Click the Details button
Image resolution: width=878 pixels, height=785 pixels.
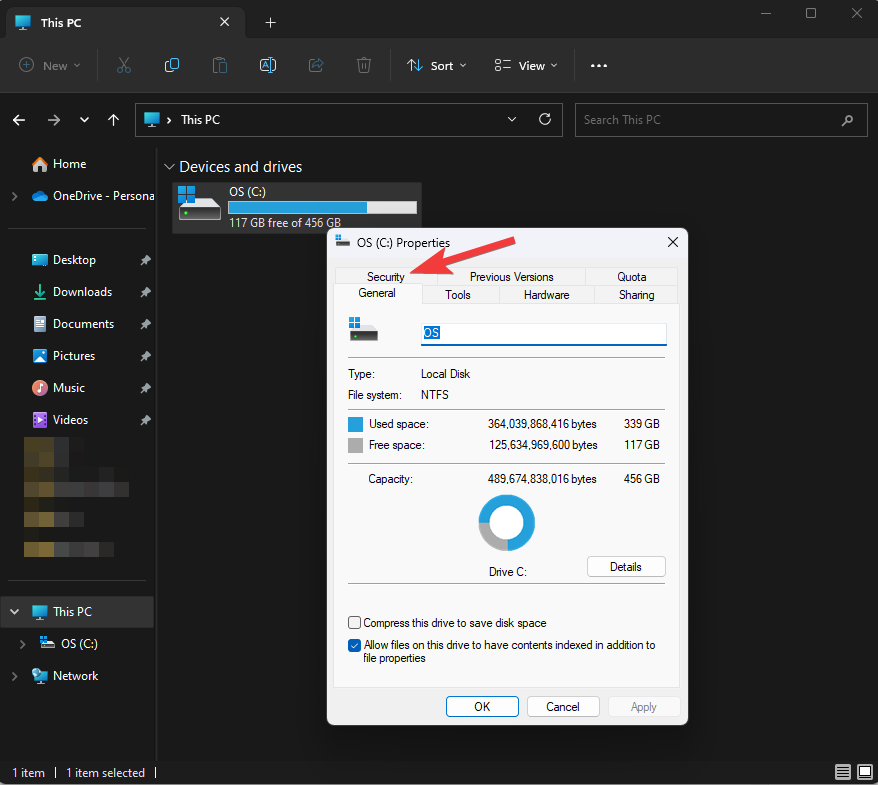(625, 567)
